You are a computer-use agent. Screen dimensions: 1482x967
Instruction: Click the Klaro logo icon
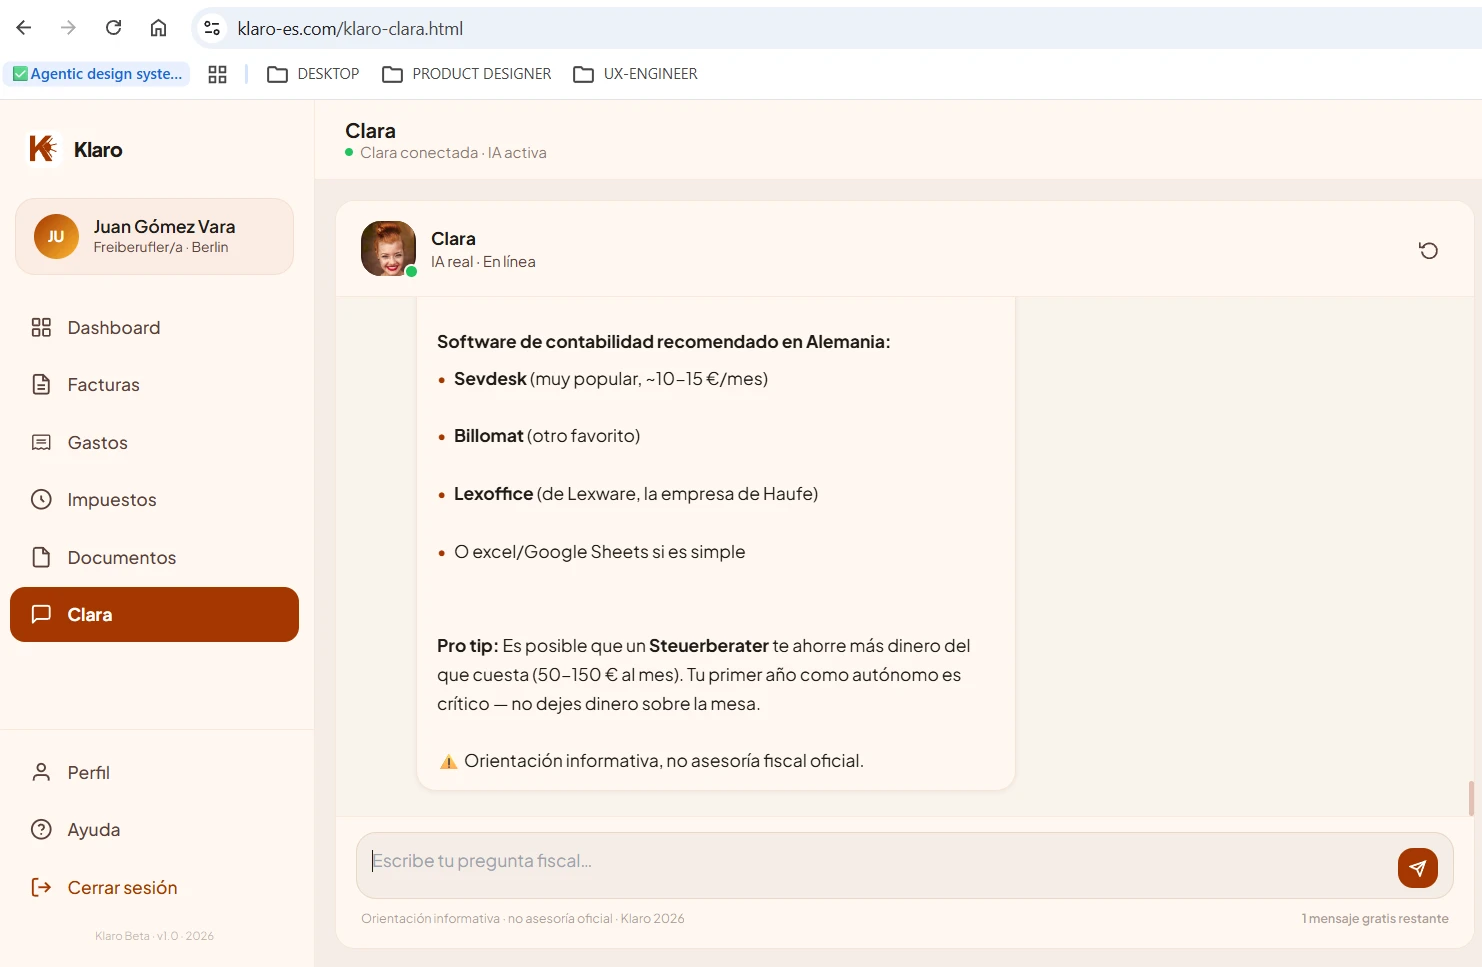click(x=43, y=149)
